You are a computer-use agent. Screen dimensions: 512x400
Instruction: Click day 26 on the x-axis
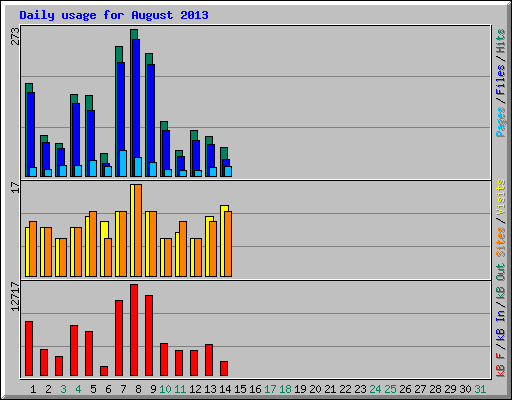coord(405,389)
